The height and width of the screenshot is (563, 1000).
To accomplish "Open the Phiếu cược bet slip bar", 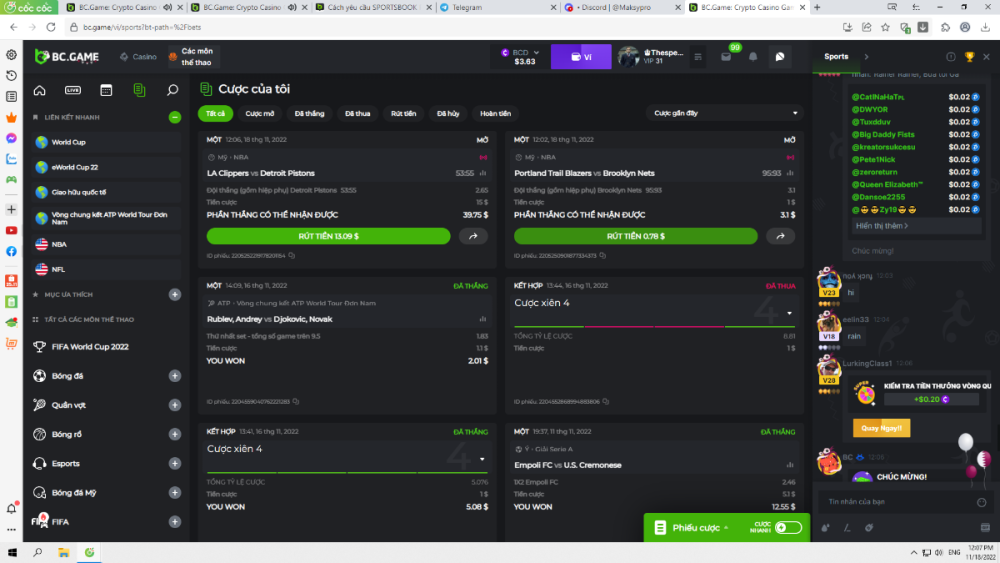I will [x=692, y=527].
